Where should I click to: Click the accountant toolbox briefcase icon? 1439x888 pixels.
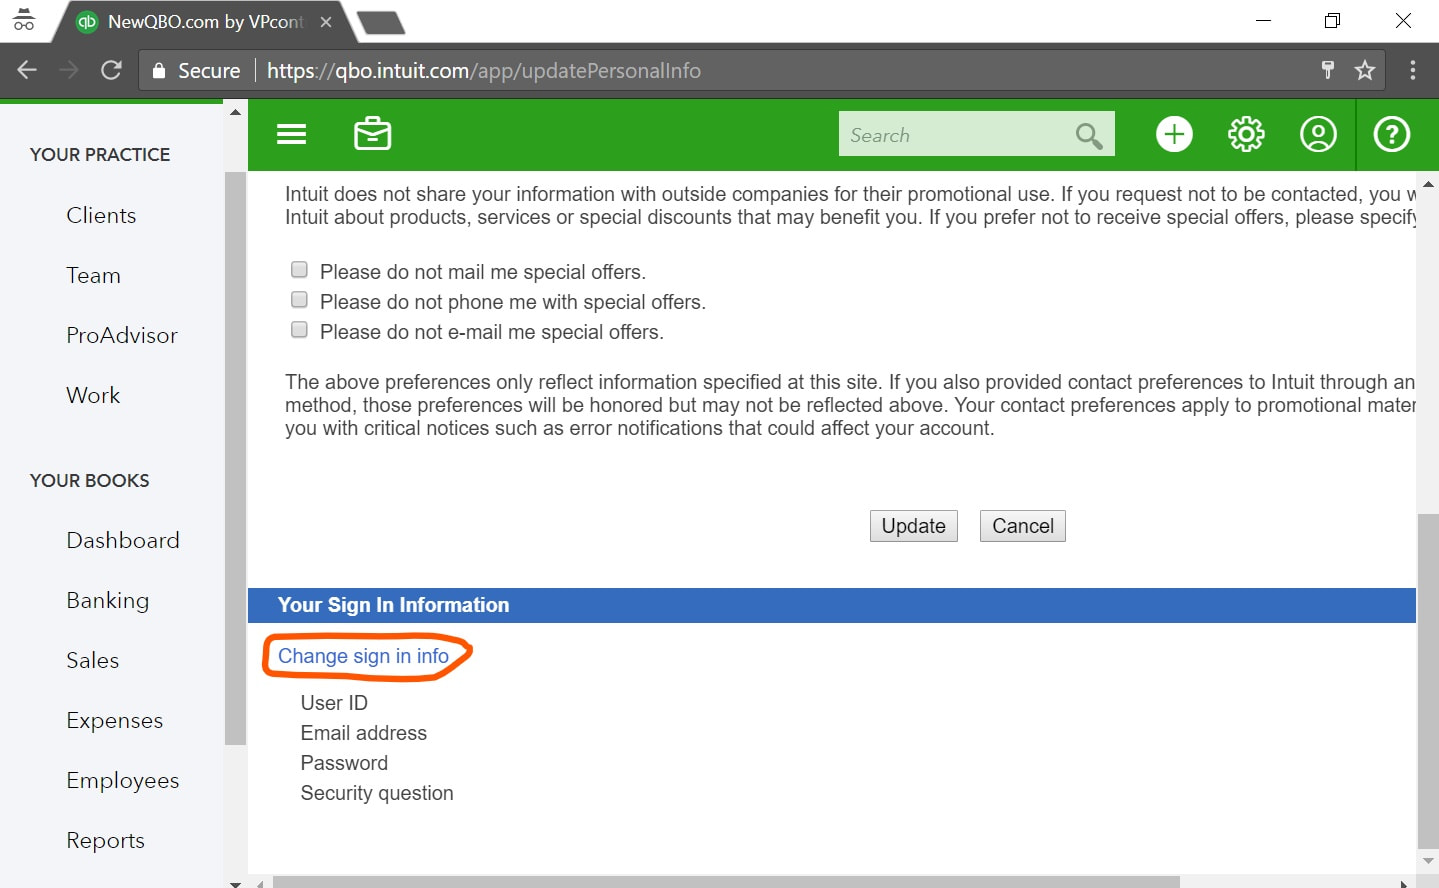click(x=372, y=134)
